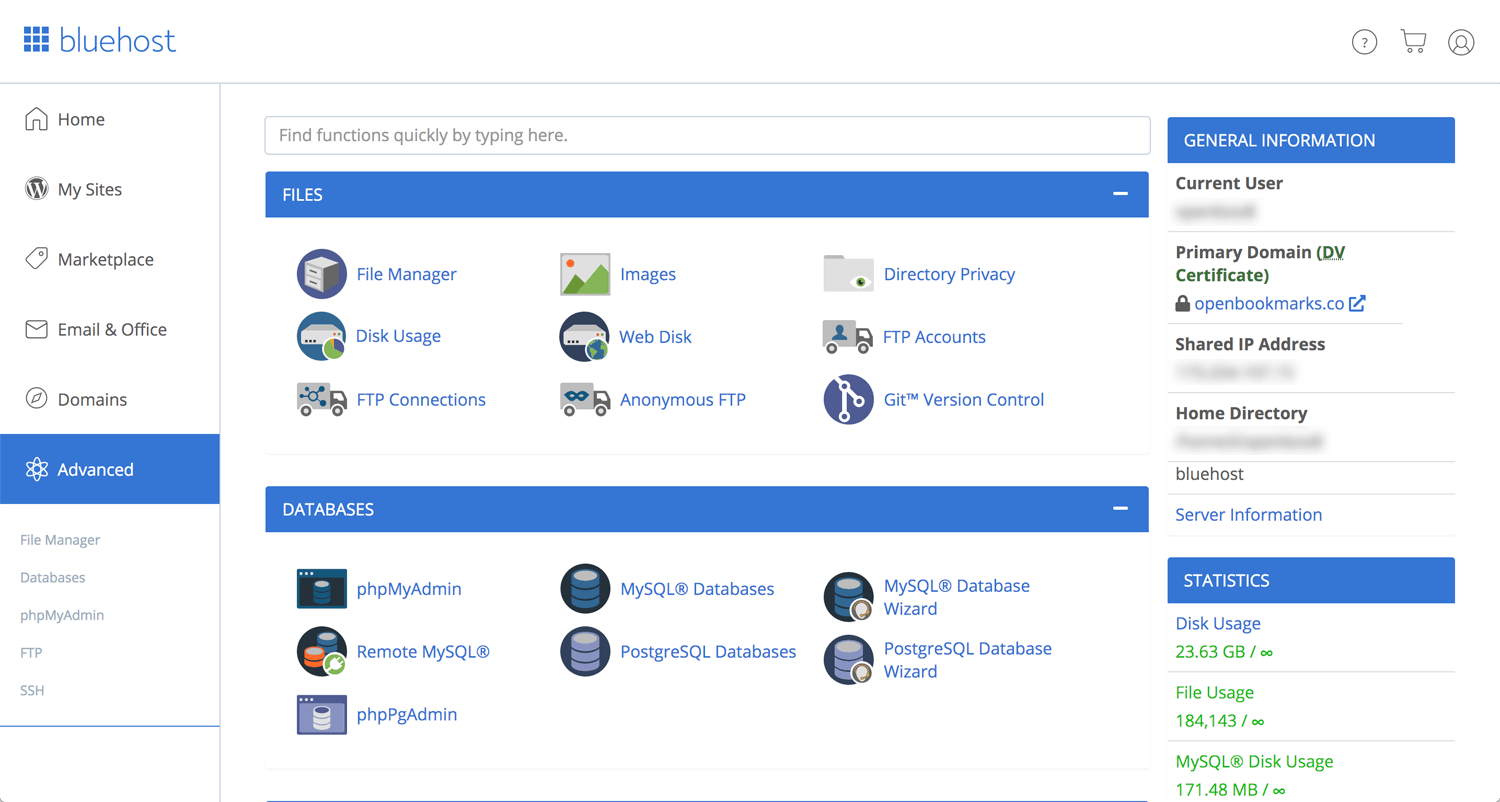
Task: Open the PostgreSQL Database Wizard icon
Action: click(x=848, y=660)
